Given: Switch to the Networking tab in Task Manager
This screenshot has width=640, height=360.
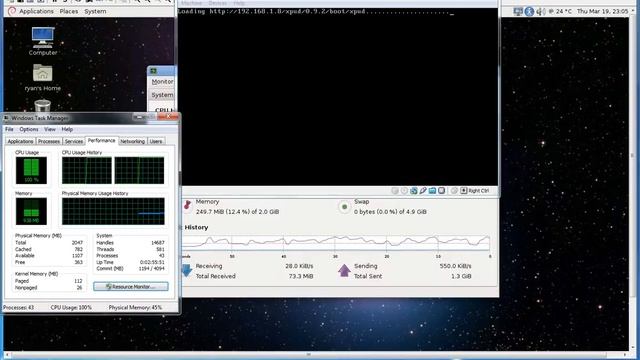Looking at the screenshot, I should click(132, 141).
